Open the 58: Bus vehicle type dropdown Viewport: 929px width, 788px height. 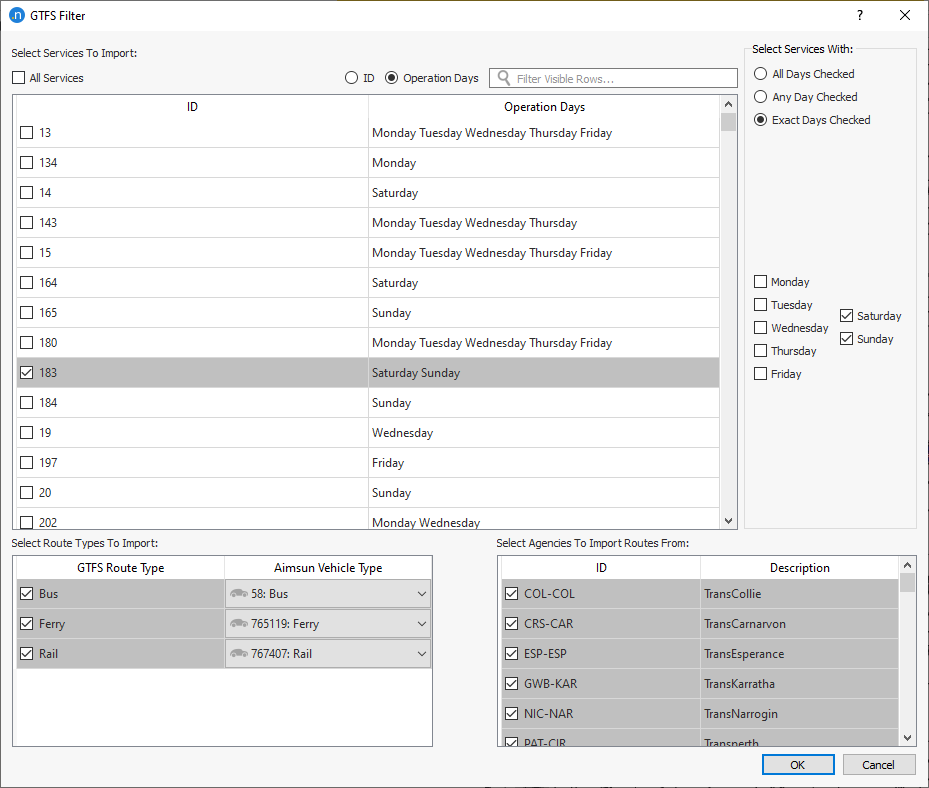pos(420,595)
